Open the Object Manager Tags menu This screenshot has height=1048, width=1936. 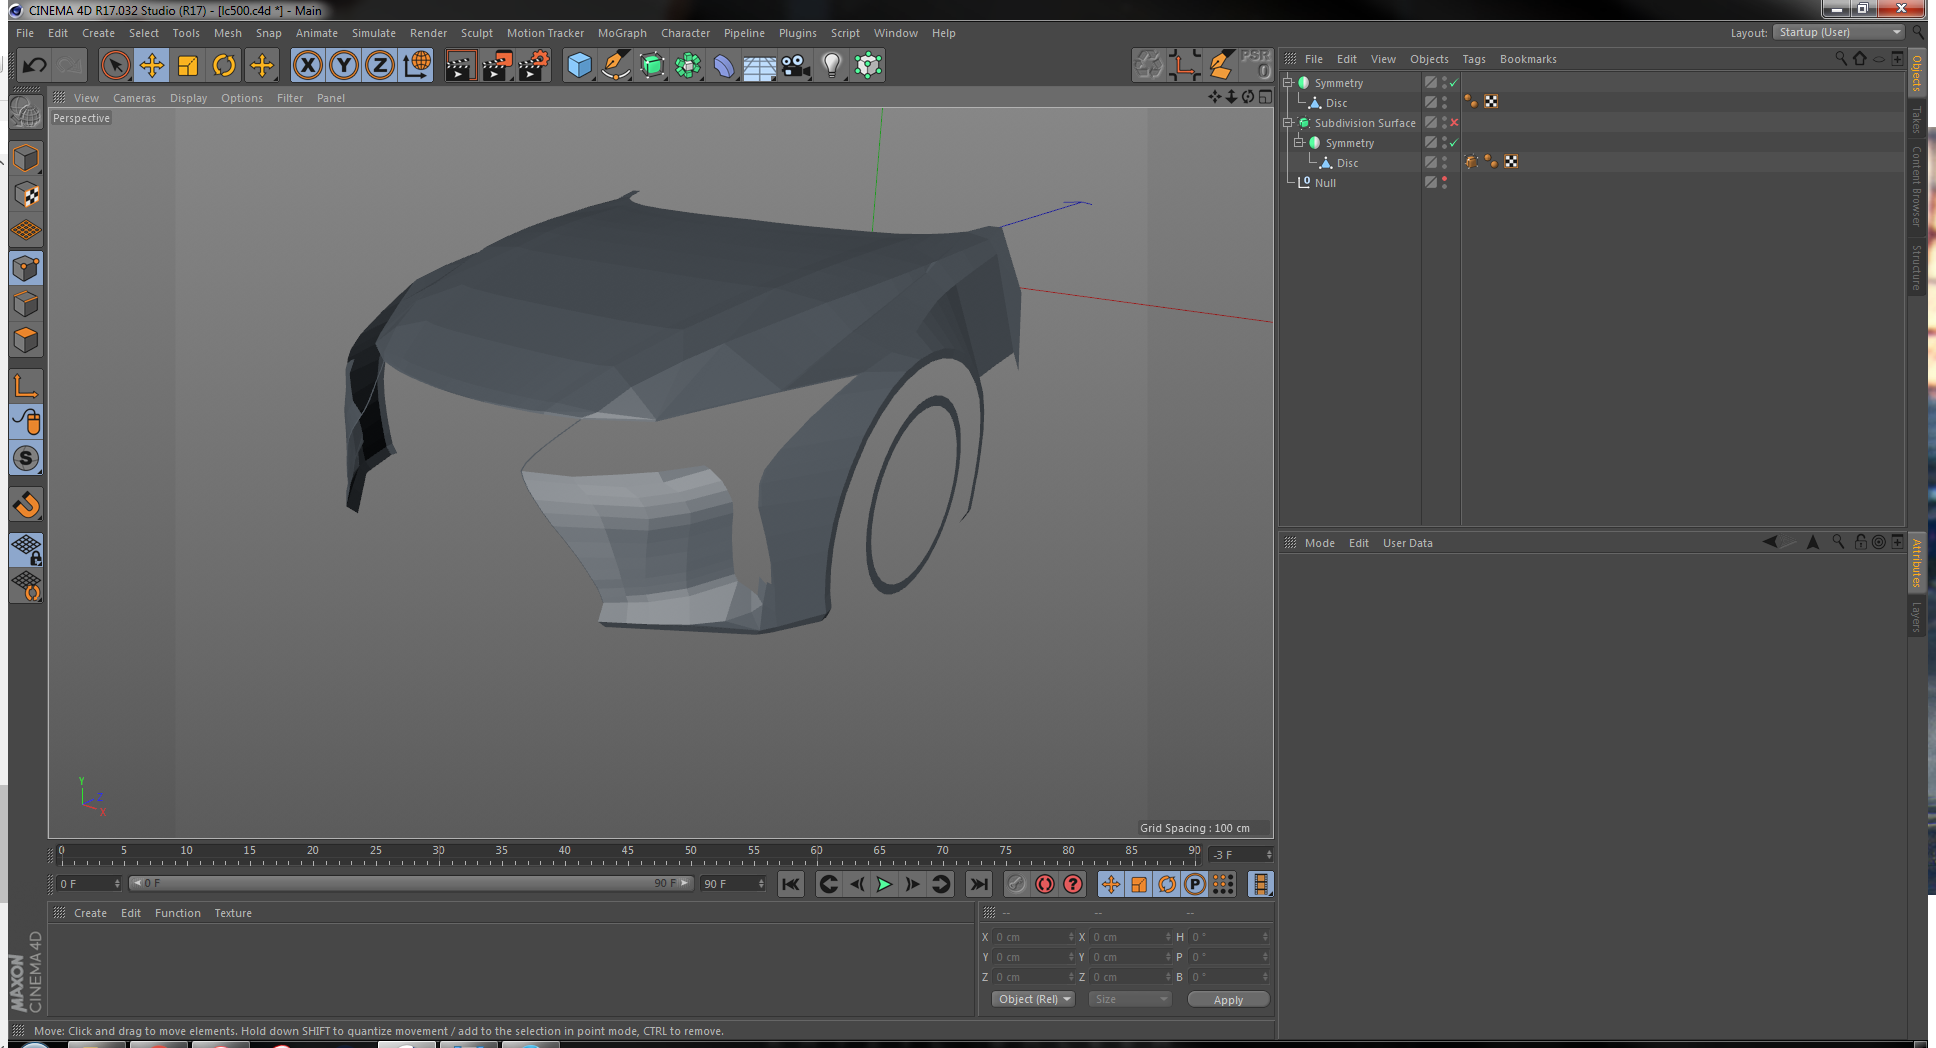pyautogui.click(x=1473, y=59)
